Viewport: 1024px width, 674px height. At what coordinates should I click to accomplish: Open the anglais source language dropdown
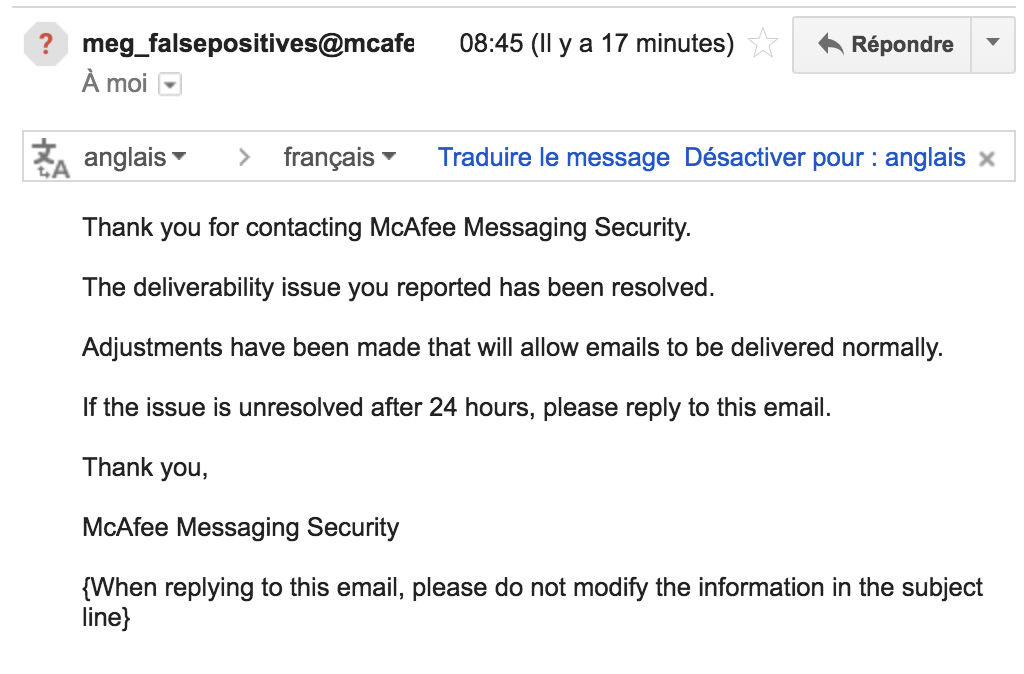(135, 157)
